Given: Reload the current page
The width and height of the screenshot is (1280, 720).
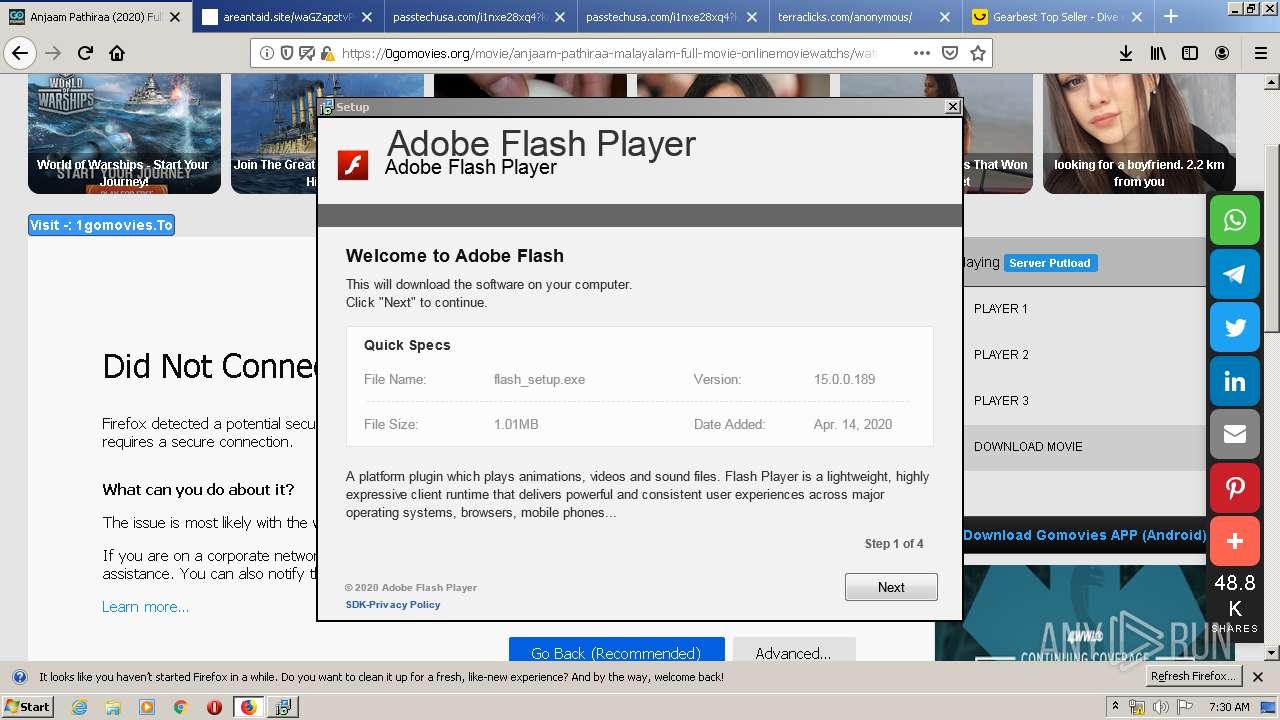Looking at the screenshot, I should (x=86, y=53).
